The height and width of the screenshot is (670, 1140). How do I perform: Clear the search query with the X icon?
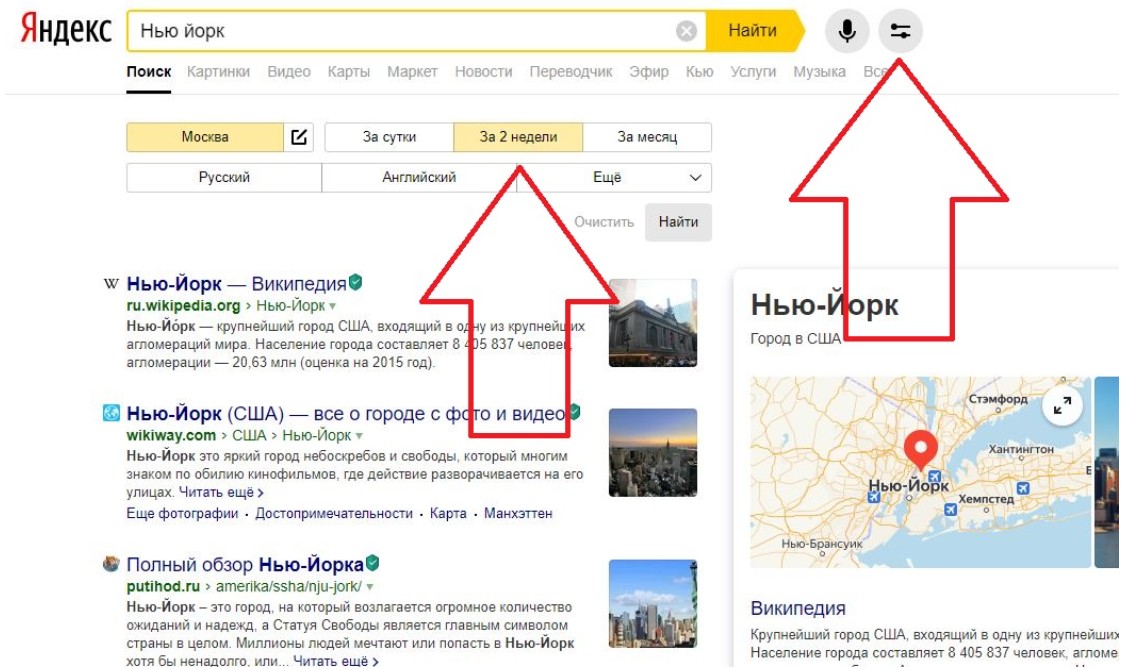tap(686, 31)
